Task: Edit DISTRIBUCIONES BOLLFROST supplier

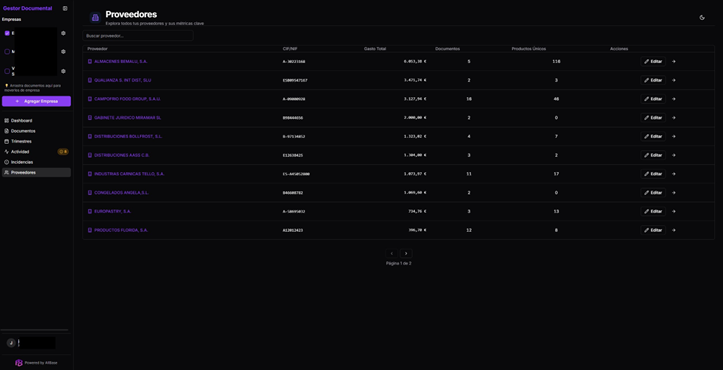Action: tap(653, 137)
